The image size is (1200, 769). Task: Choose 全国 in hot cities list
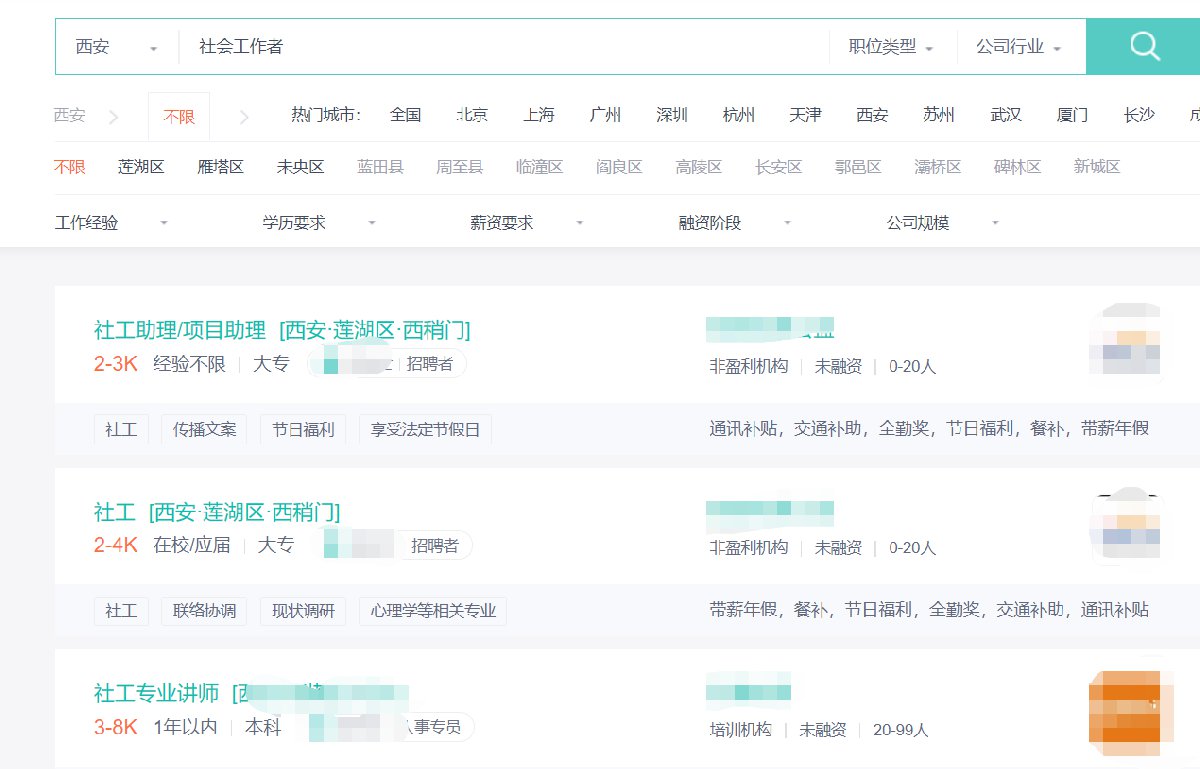405,115
